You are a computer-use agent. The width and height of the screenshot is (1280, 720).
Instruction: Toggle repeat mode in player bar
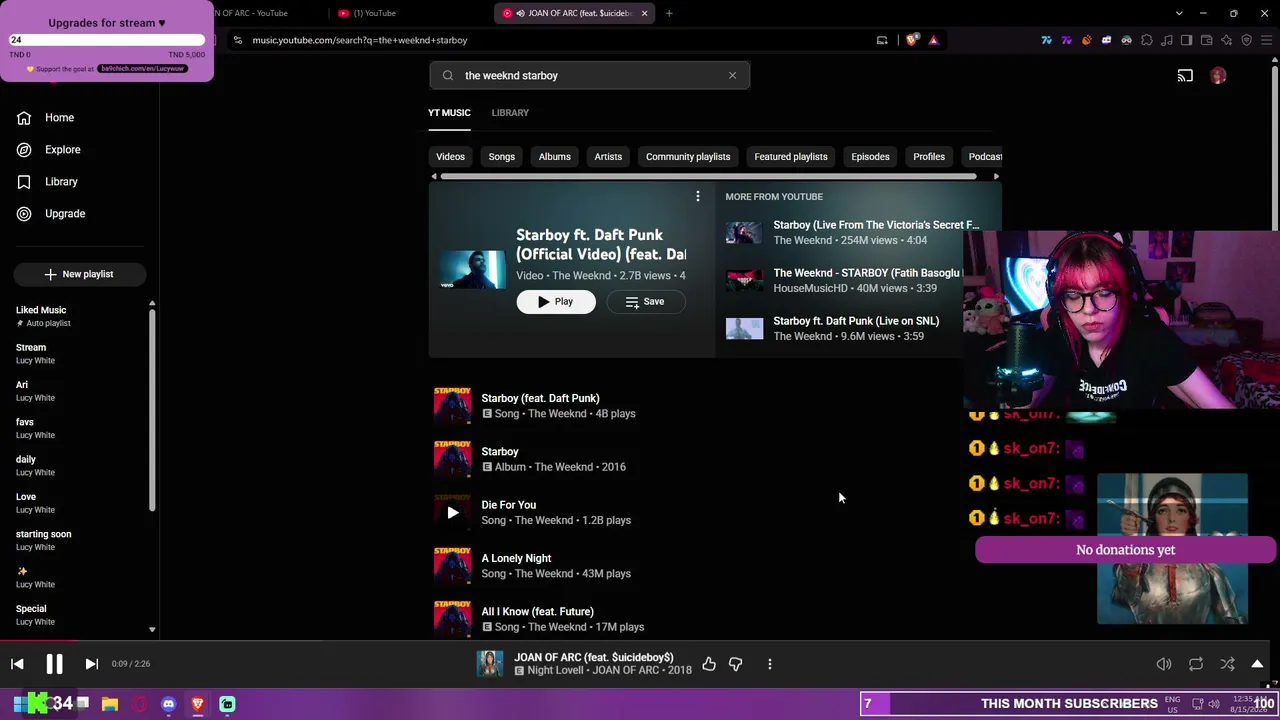pos(1196,664)
